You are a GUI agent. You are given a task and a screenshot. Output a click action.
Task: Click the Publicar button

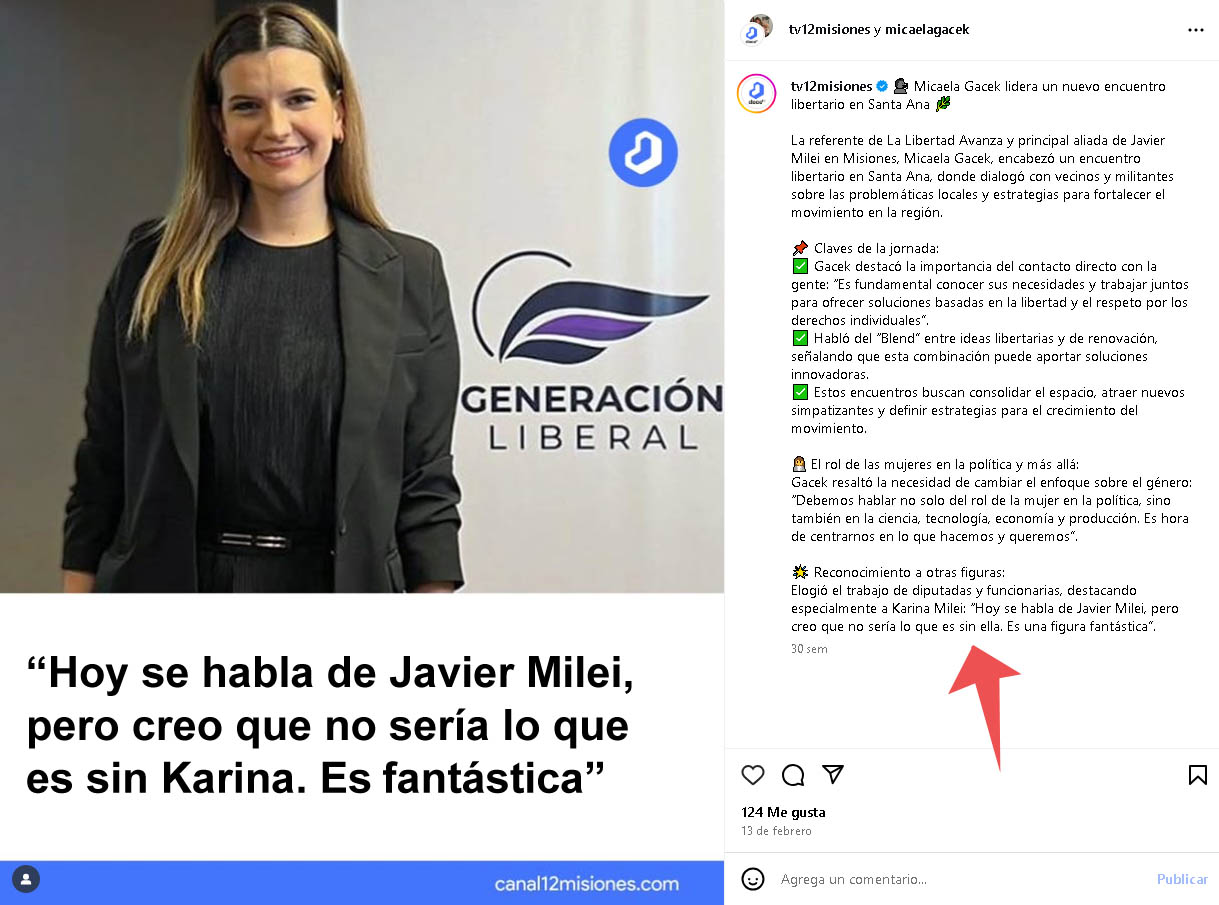point(1182,879)
